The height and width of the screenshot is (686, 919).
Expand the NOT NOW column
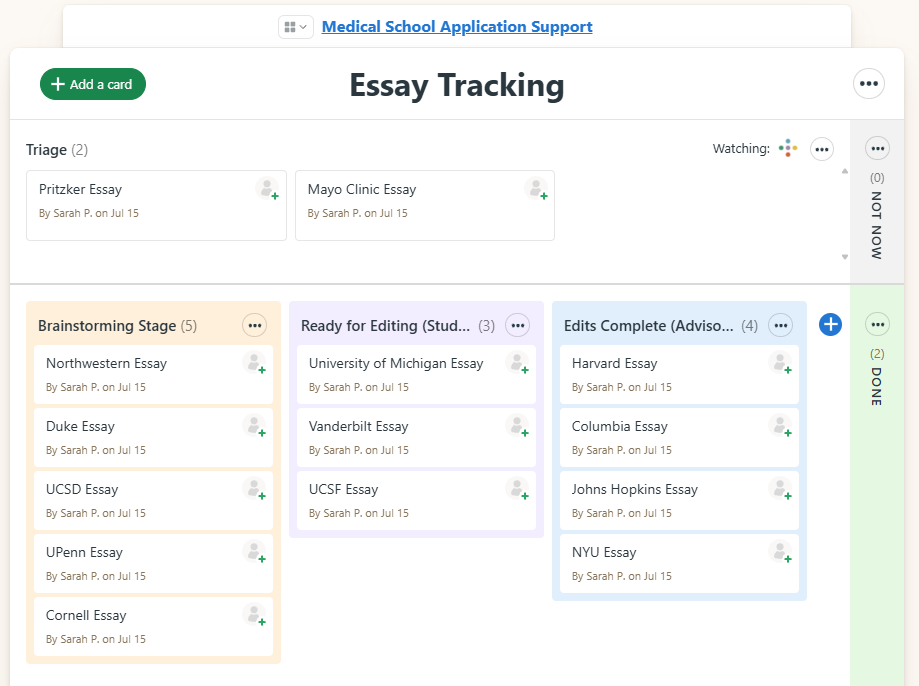tap(877, 225)
